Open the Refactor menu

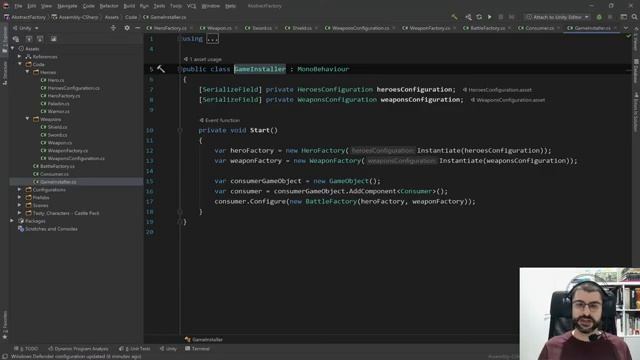tap(109, 6)
